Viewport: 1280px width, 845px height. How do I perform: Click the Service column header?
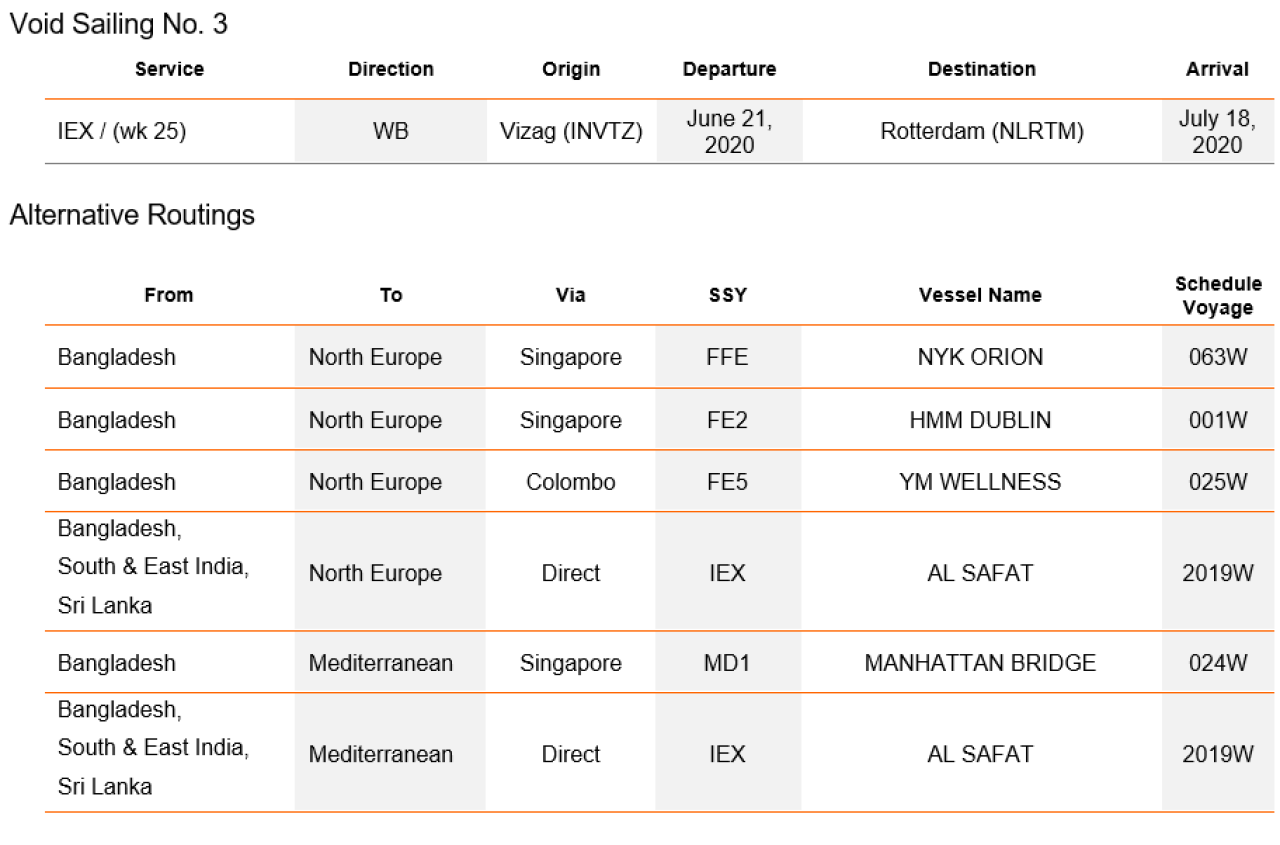tap(169, 69)
